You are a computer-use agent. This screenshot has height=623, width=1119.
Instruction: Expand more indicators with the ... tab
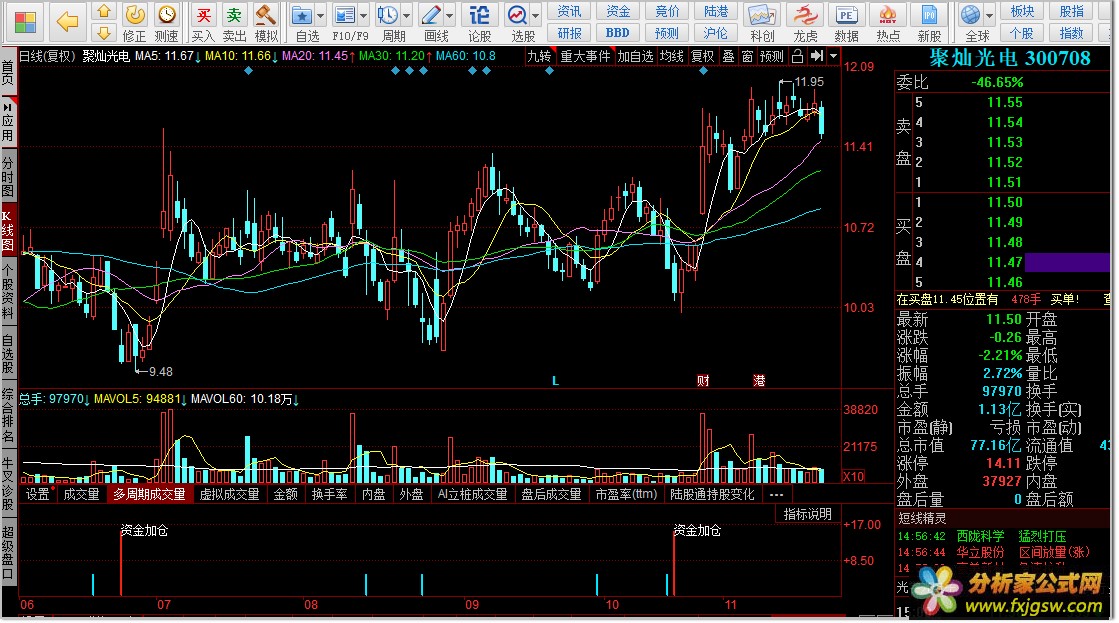[x=776, y=494]
